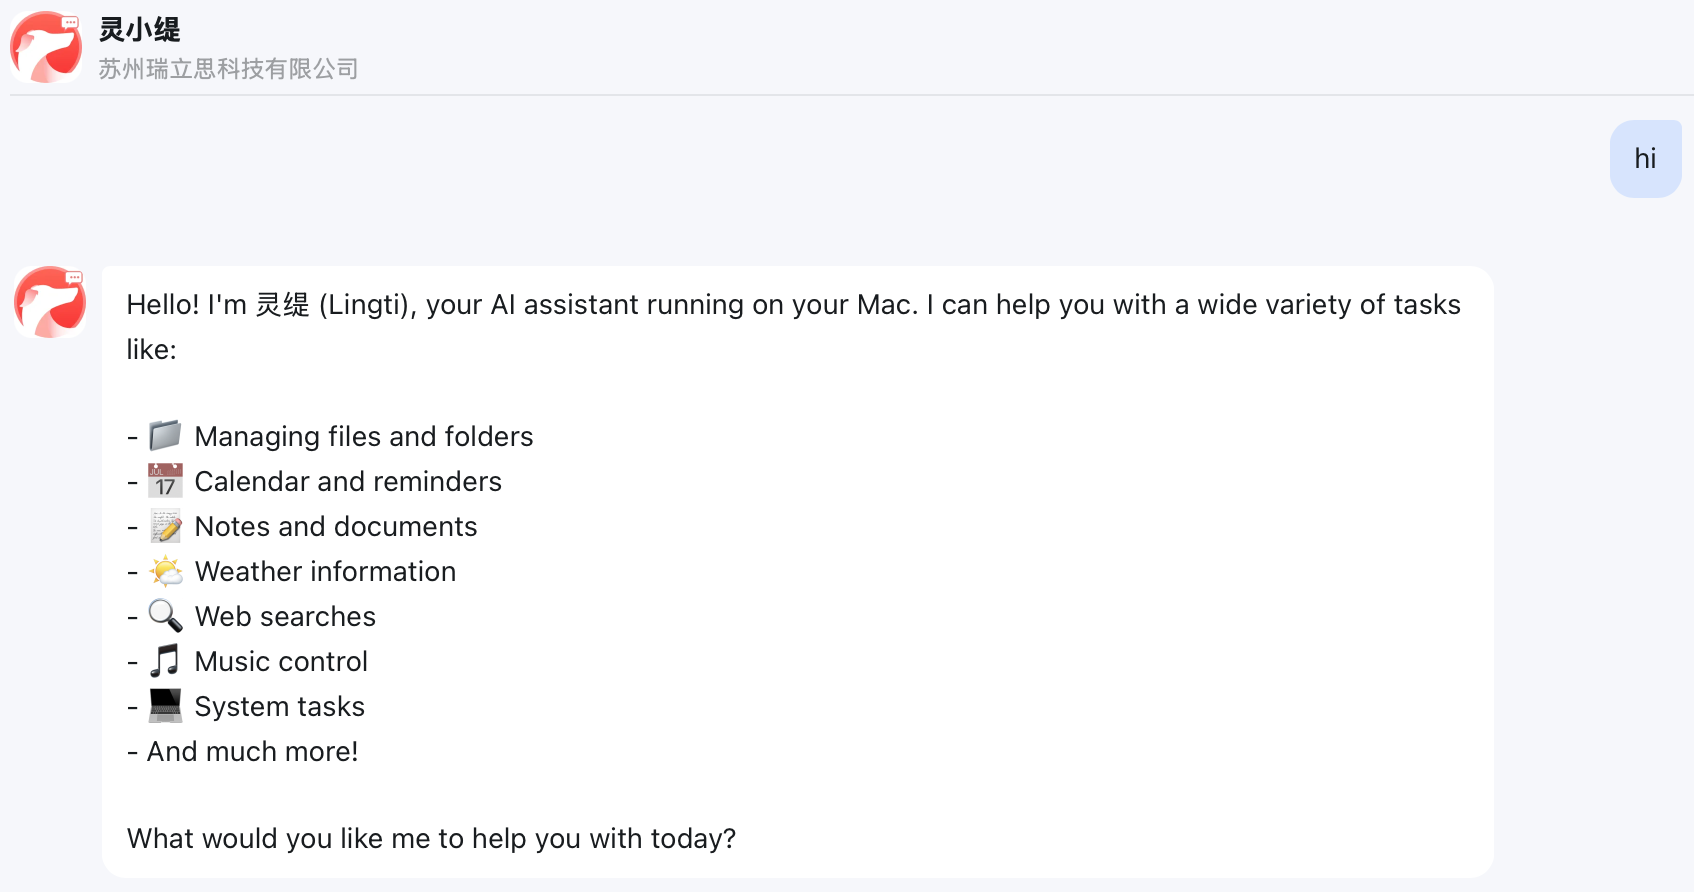This screenshot has height=892, width=1694.
Task: Click the Lingti avatar in the header
Action: 46,47
